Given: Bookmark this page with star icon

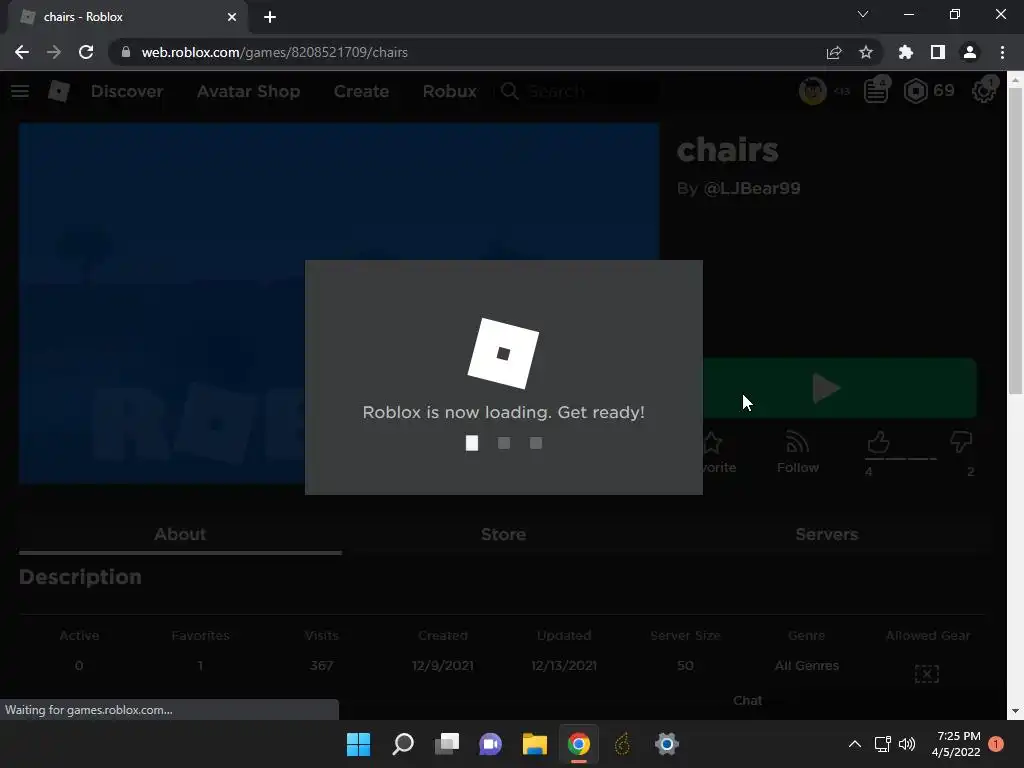Looking at the screenshot, I should tap(866, 52).
